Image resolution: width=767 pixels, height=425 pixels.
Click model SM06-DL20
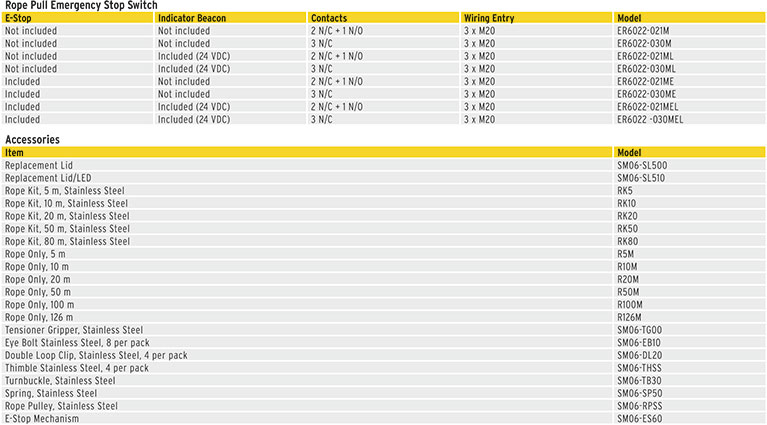(x=640, y=355)
